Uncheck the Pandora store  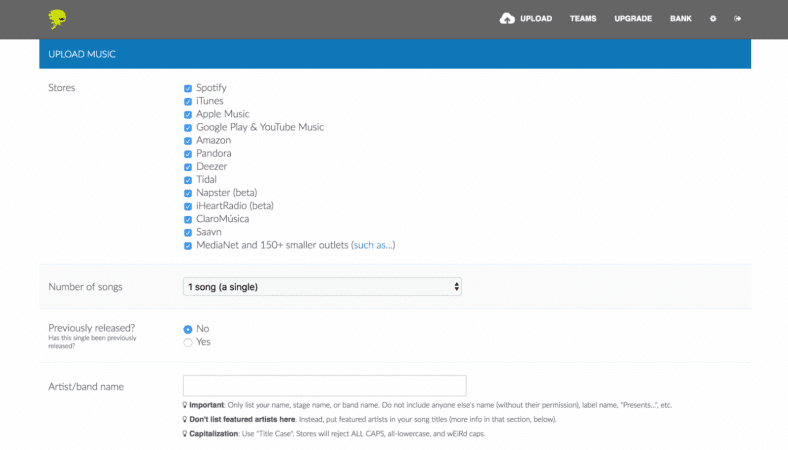(188, 154)
